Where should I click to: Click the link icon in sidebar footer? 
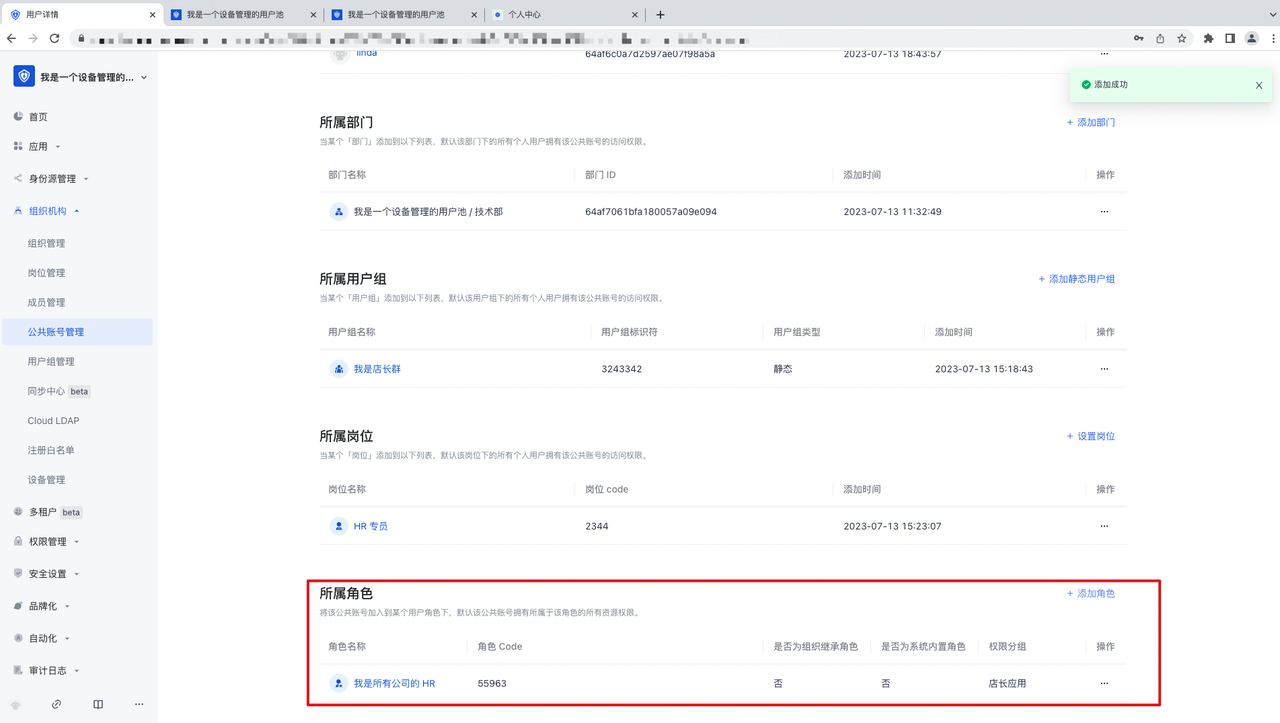pyautogui.click(x=56, y=704)
